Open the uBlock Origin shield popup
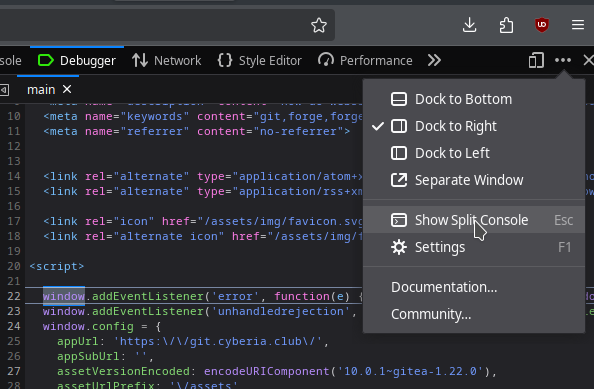This screenshot has width=594, height=389. tap(542, 25)
